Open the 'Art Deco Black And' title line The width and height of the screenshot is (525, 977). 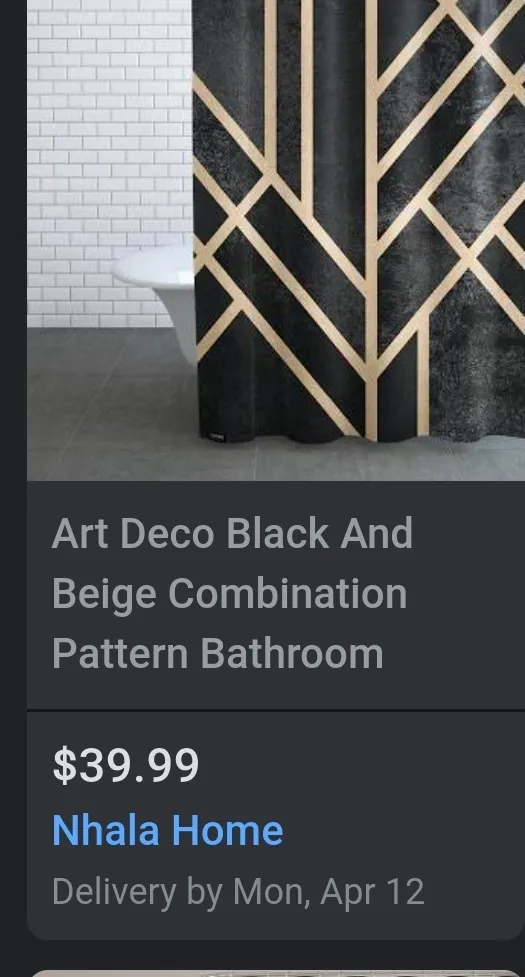pyautogui.click(x=232, y=533)
